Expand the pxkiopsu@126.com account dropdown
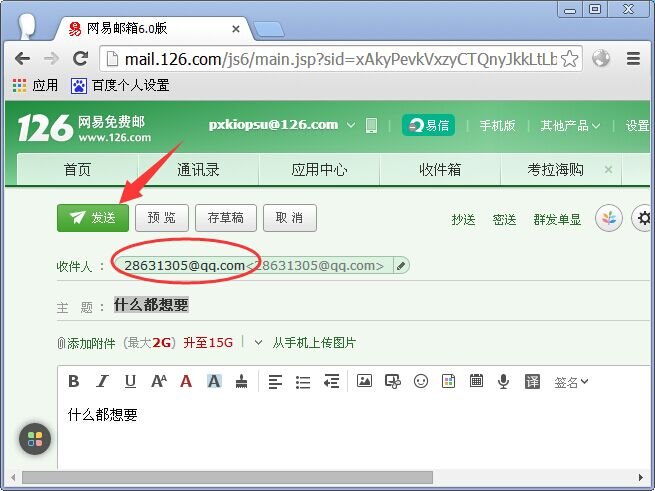 (351, 125)
